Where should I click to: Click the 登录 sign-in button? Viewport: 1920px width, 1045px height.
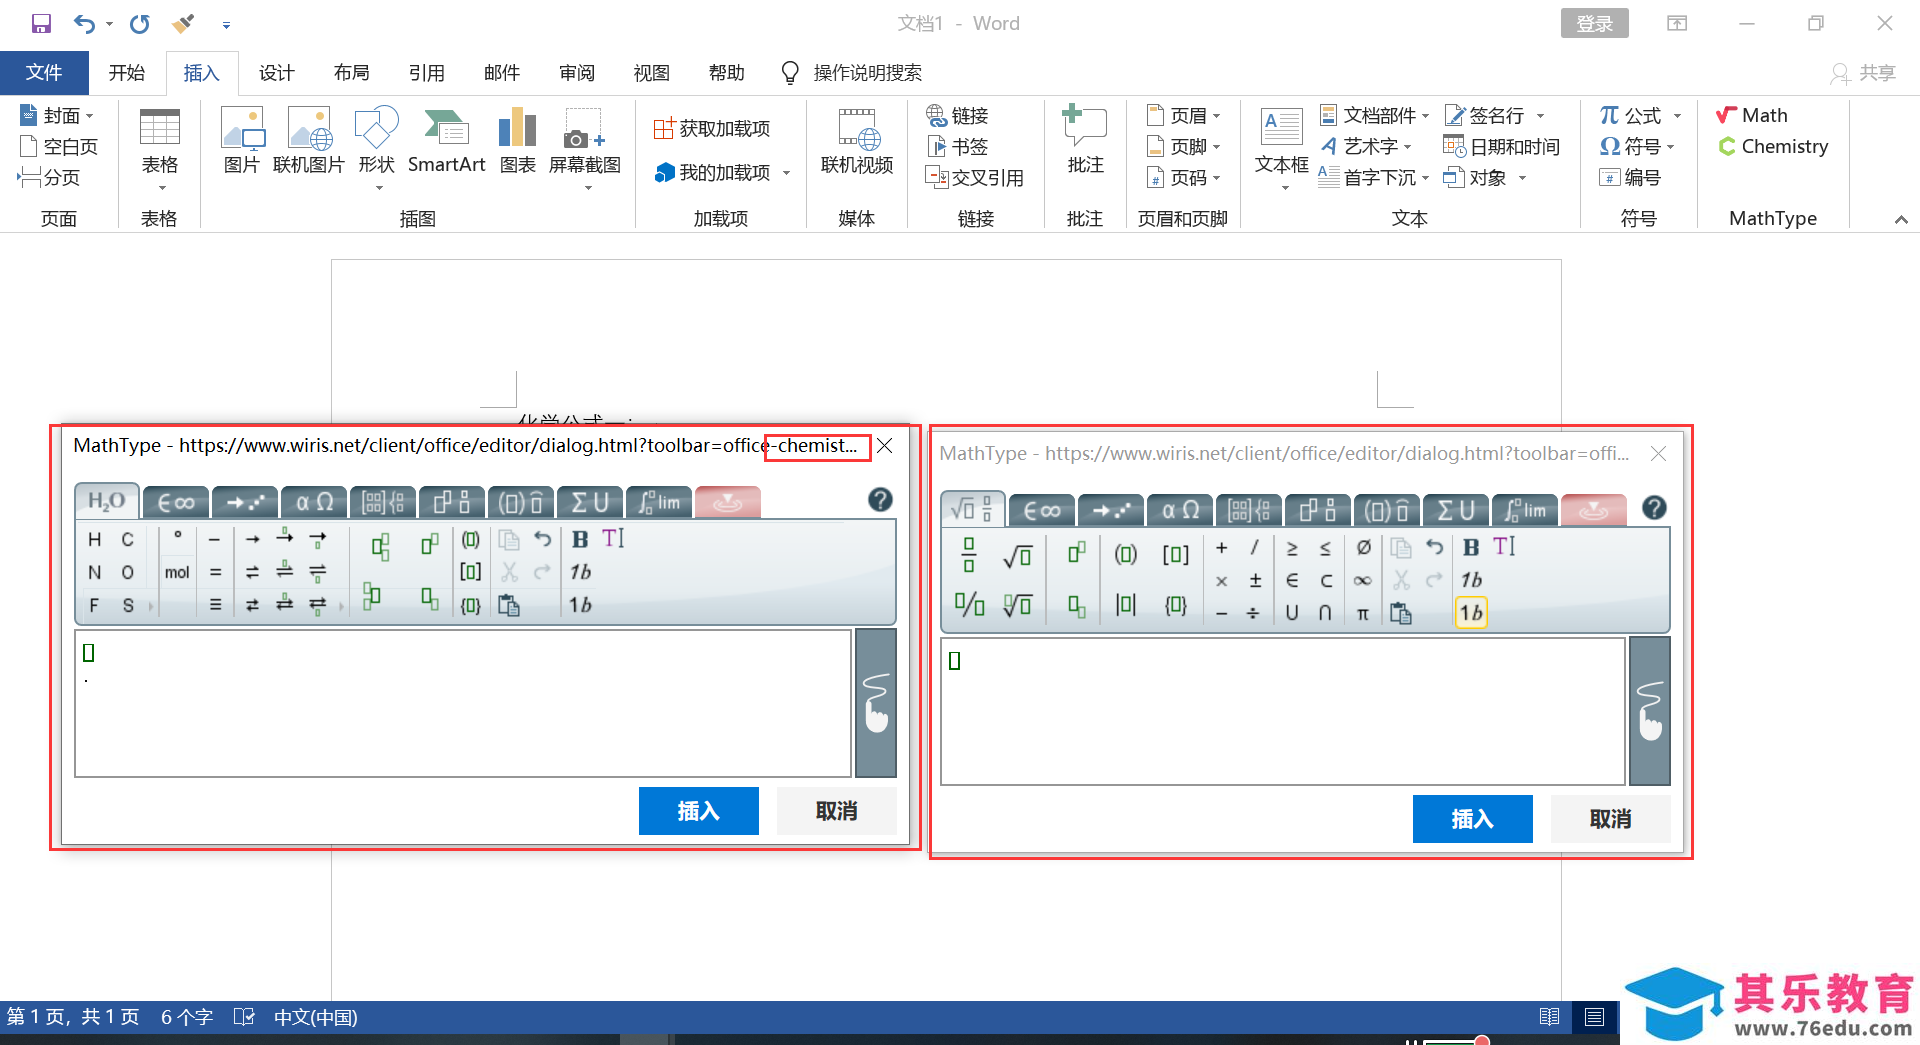click(x=1595, y=23)
